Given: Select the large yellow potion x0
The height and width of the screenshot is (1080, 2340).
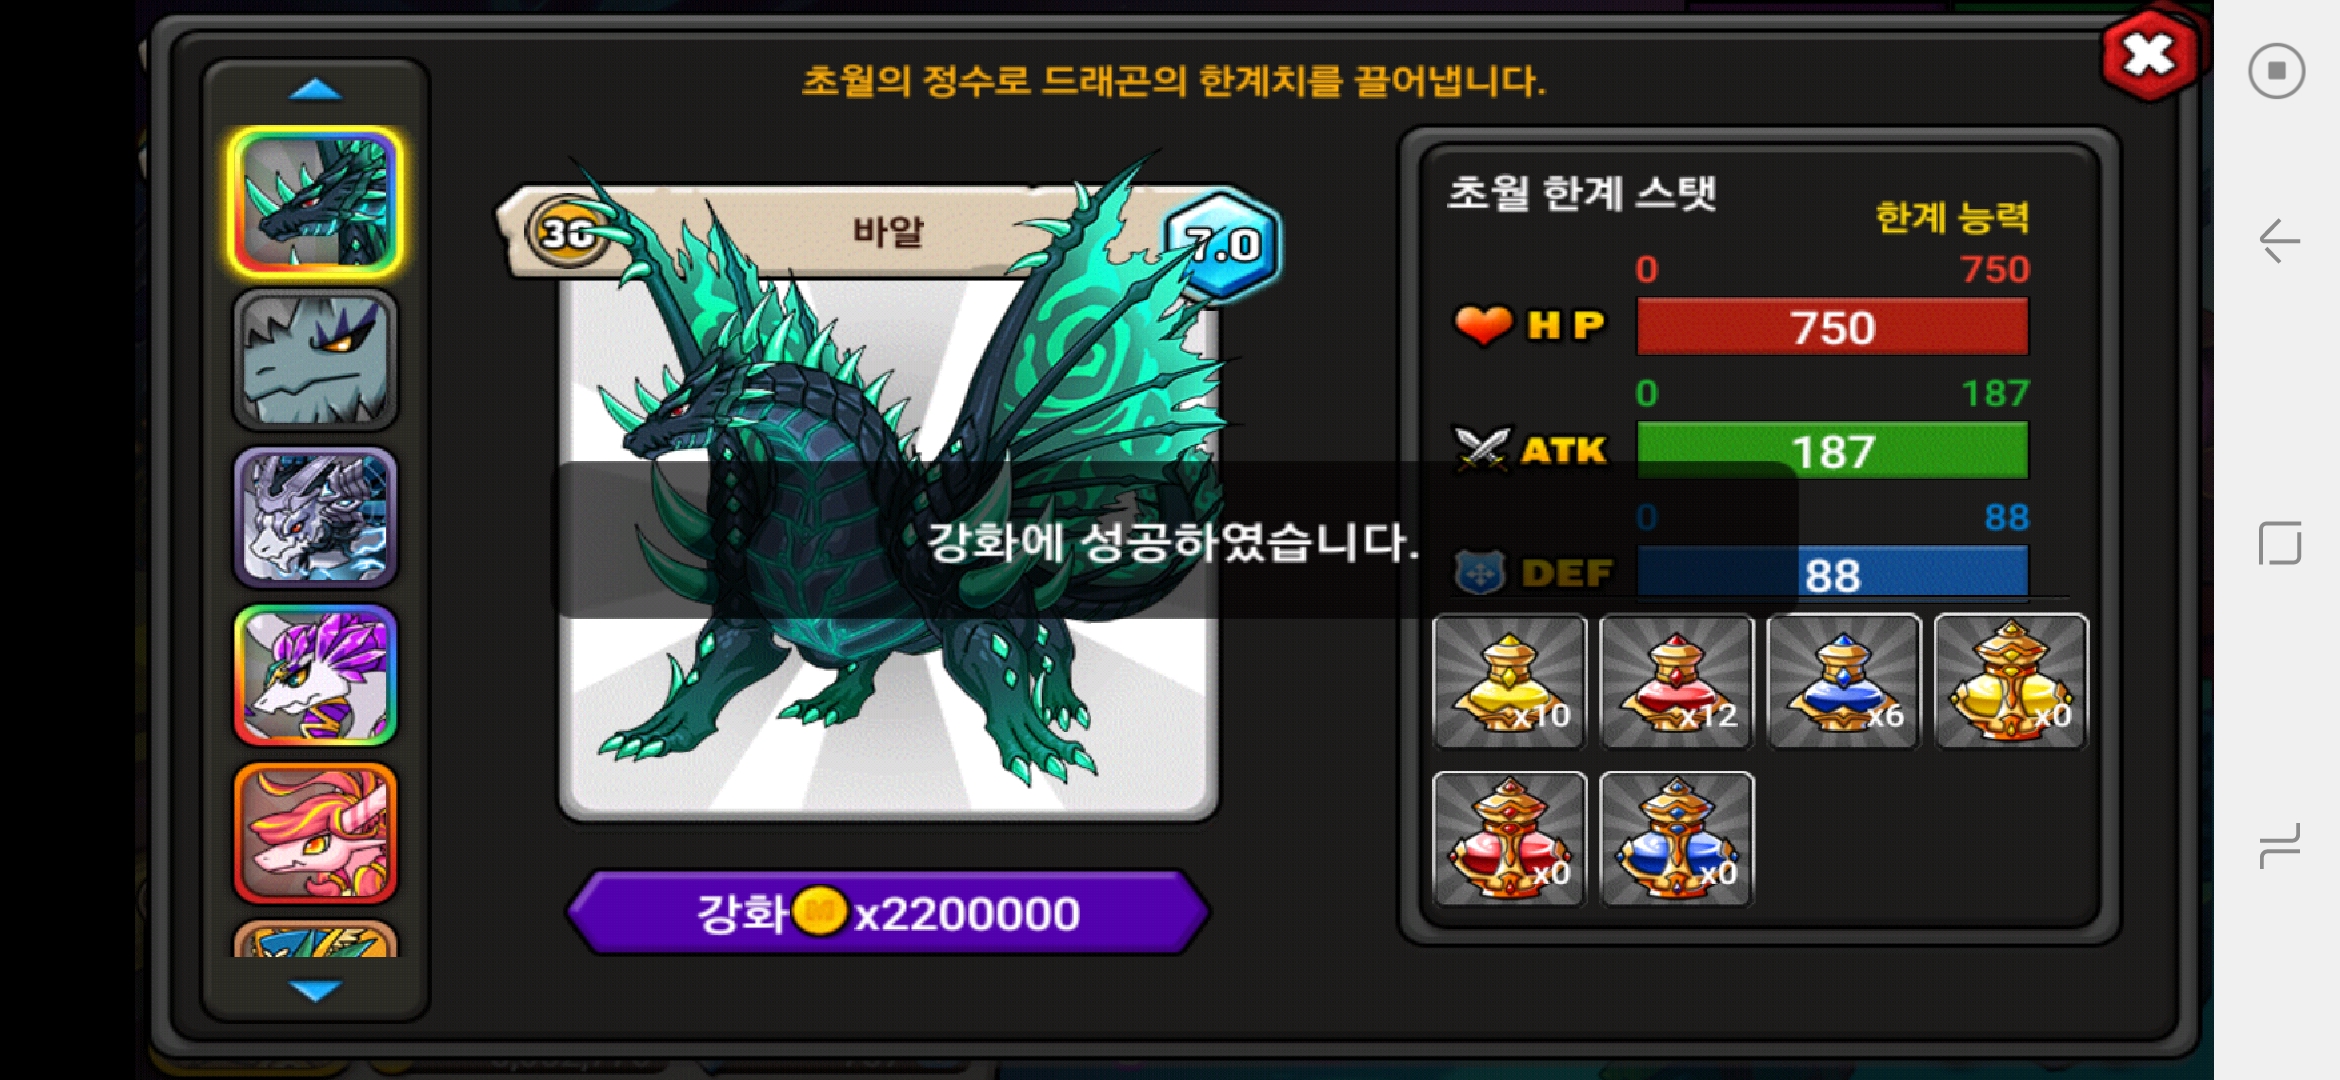Looking at the screenshot, I should [2011, 681].
